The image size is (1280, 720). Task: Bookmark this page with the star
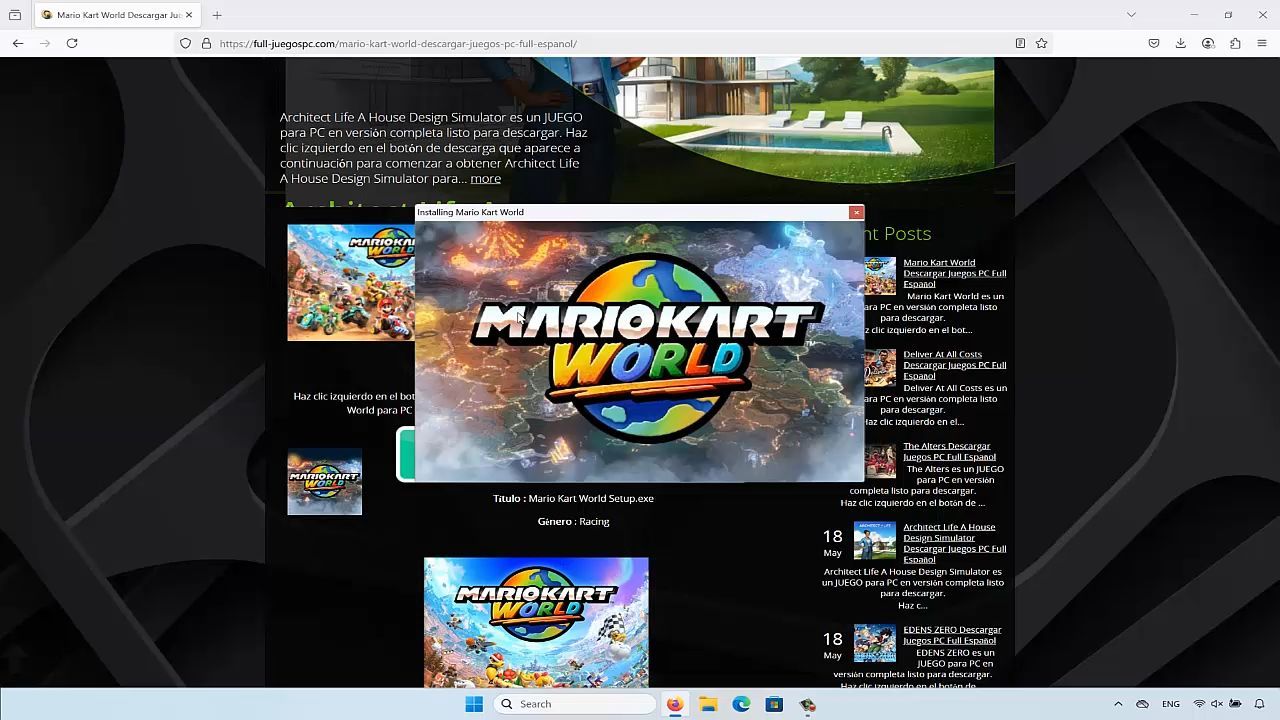tap(1041, 43)
